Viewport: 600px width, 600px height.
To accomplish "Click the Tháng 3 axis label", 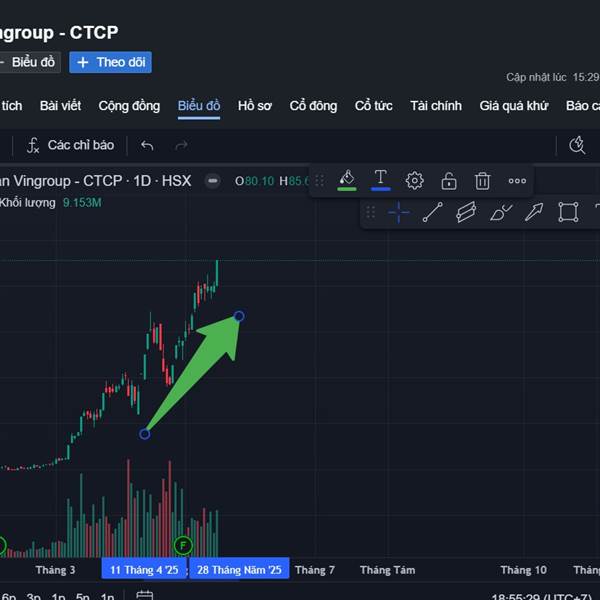I will pyautogui.click(x=55, y=570).
